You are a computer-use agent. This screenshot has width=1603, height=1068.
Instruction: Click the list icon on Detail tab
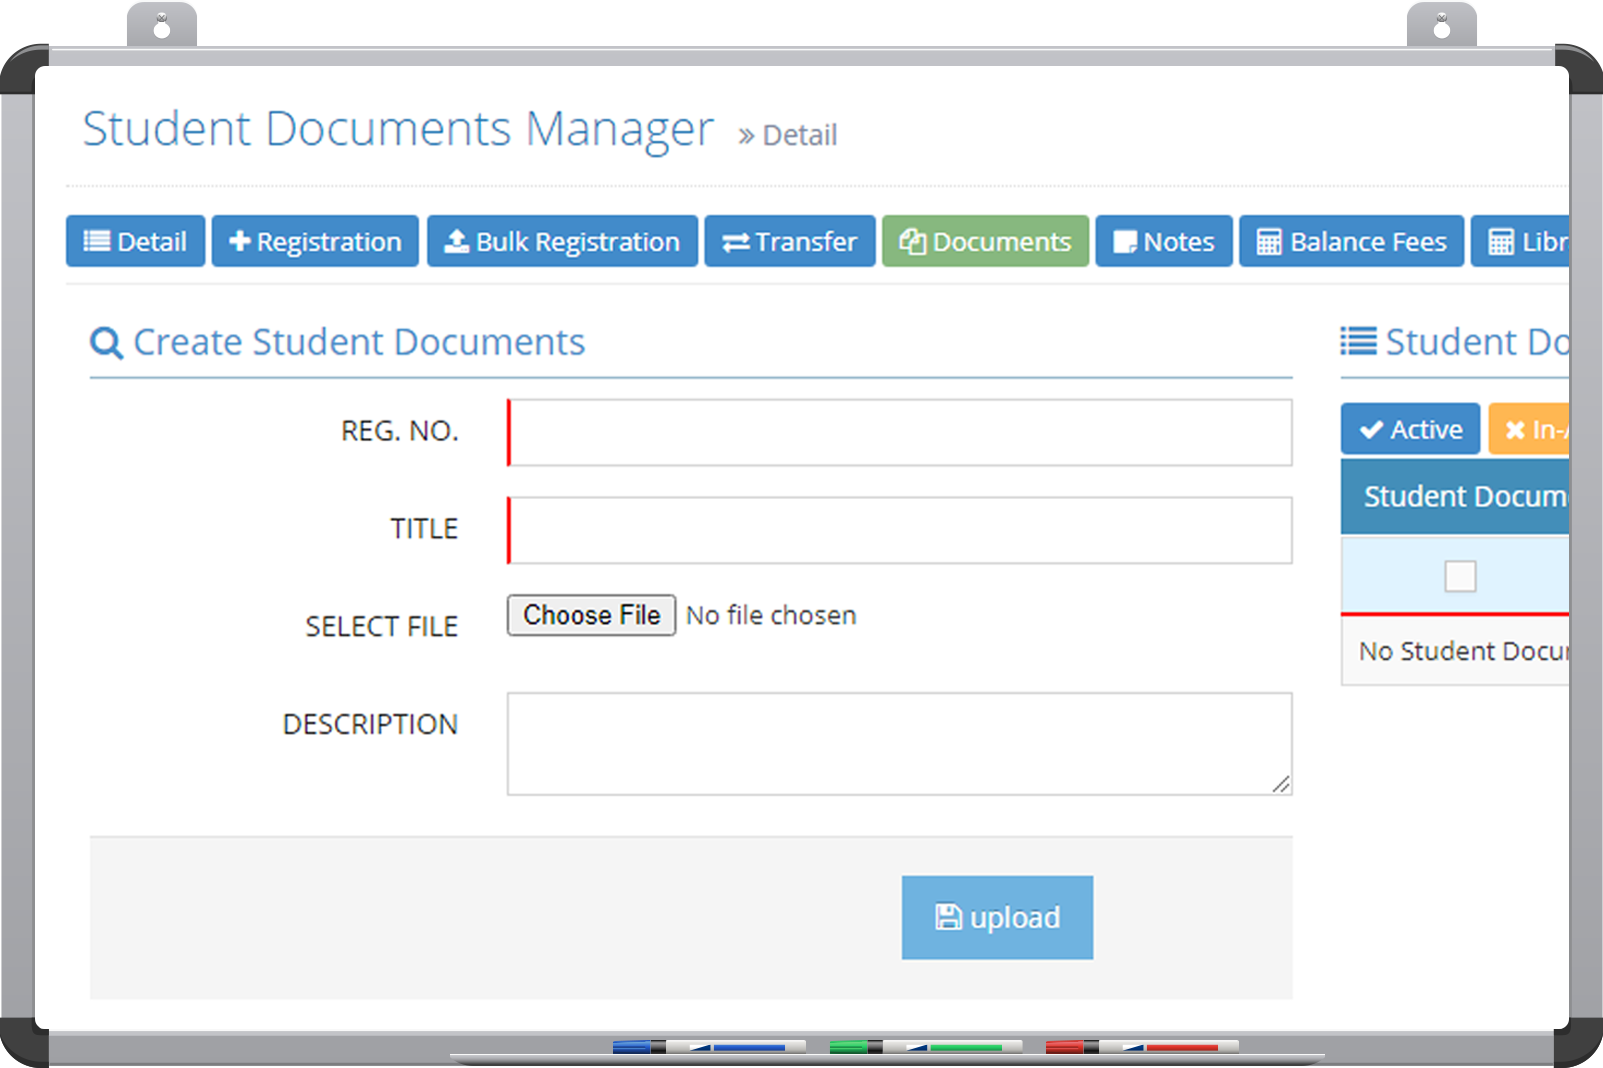pos(96,242)
